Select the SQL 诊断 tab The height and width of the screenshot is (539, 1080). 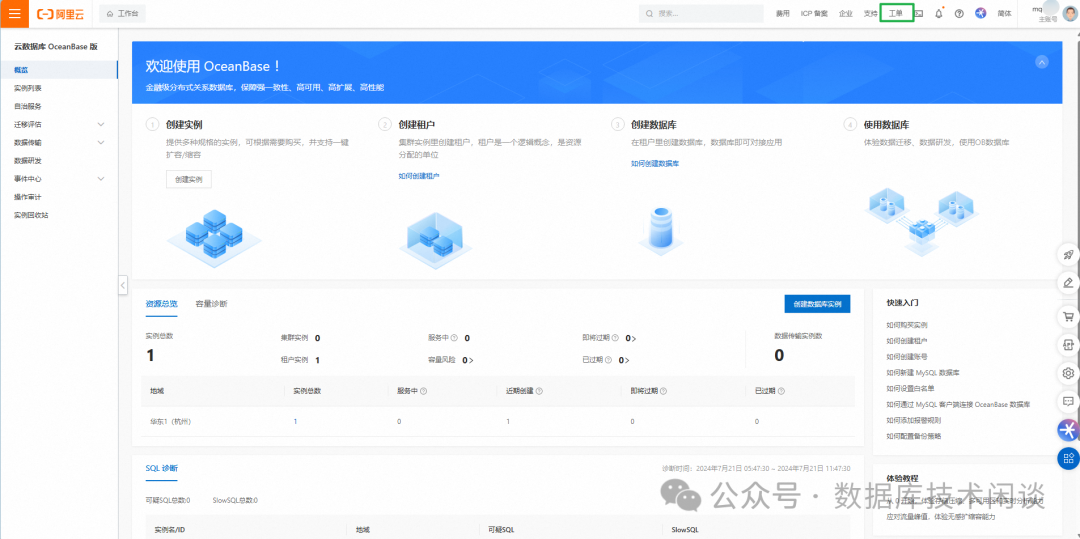click(x=161, y=468)
